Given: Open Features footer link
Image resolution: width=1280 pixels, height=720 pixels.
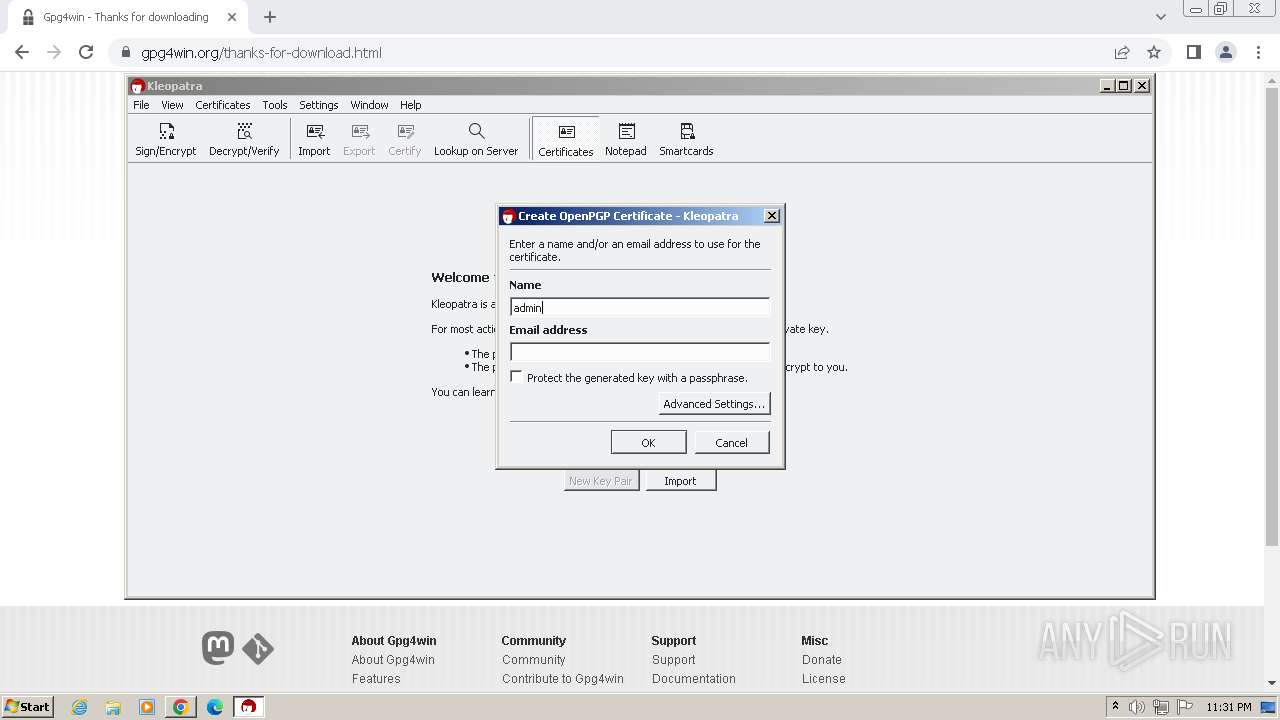Looking at the screenshot, I should coord(376,679).
